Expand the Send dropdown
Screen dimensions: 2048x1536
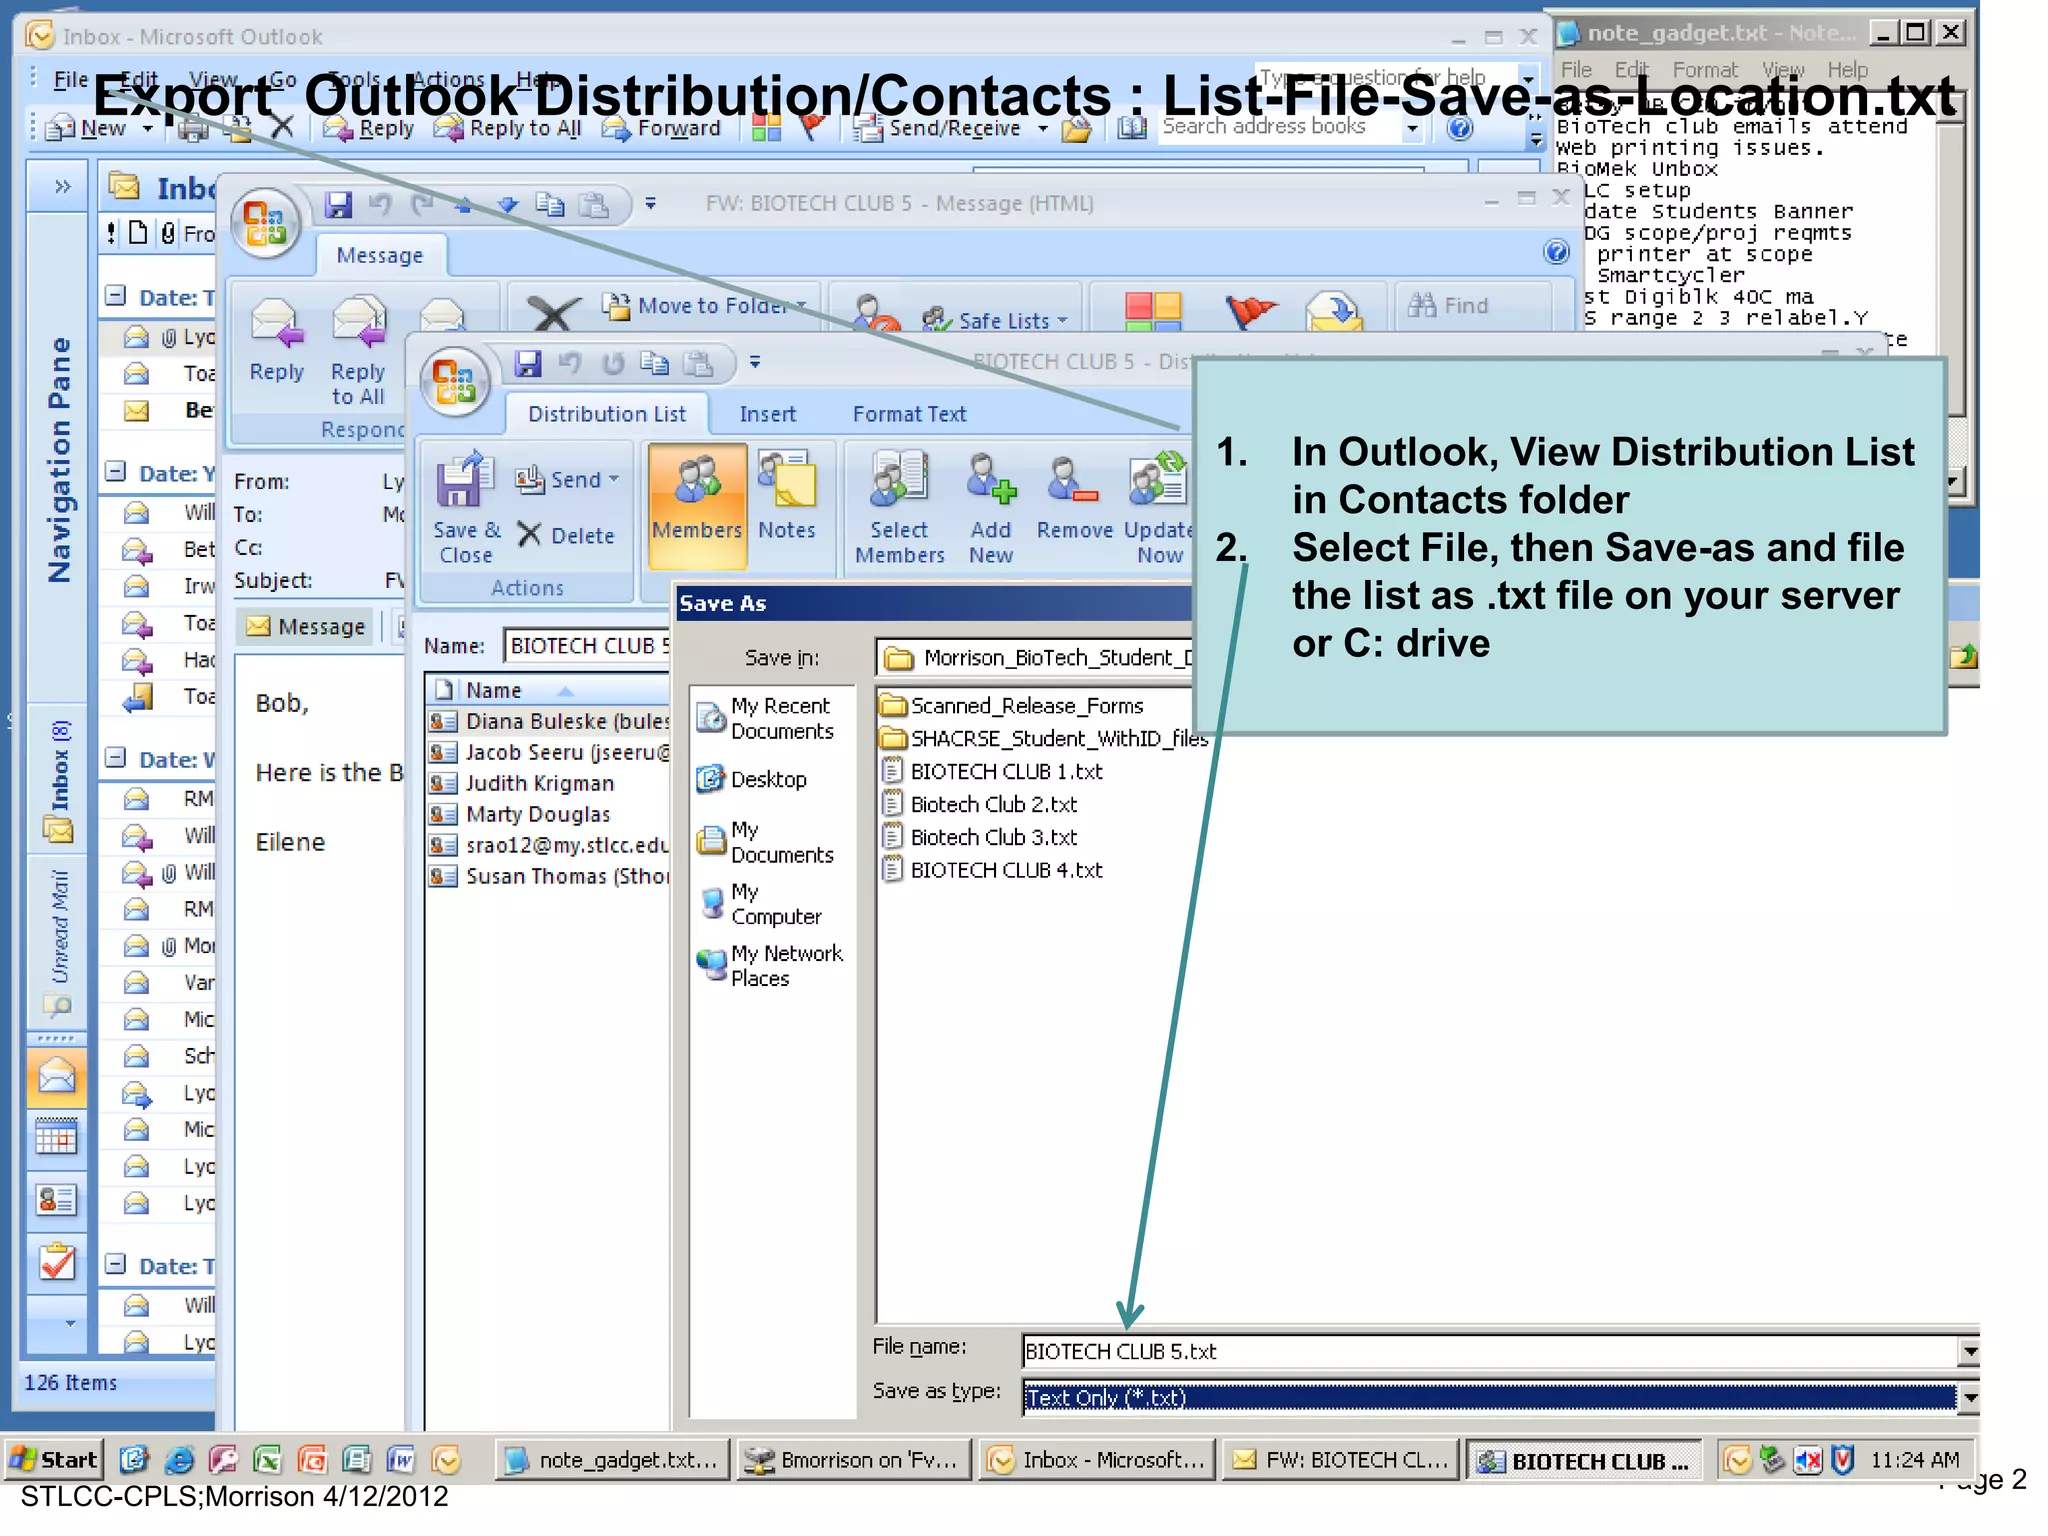pos(614,480)
